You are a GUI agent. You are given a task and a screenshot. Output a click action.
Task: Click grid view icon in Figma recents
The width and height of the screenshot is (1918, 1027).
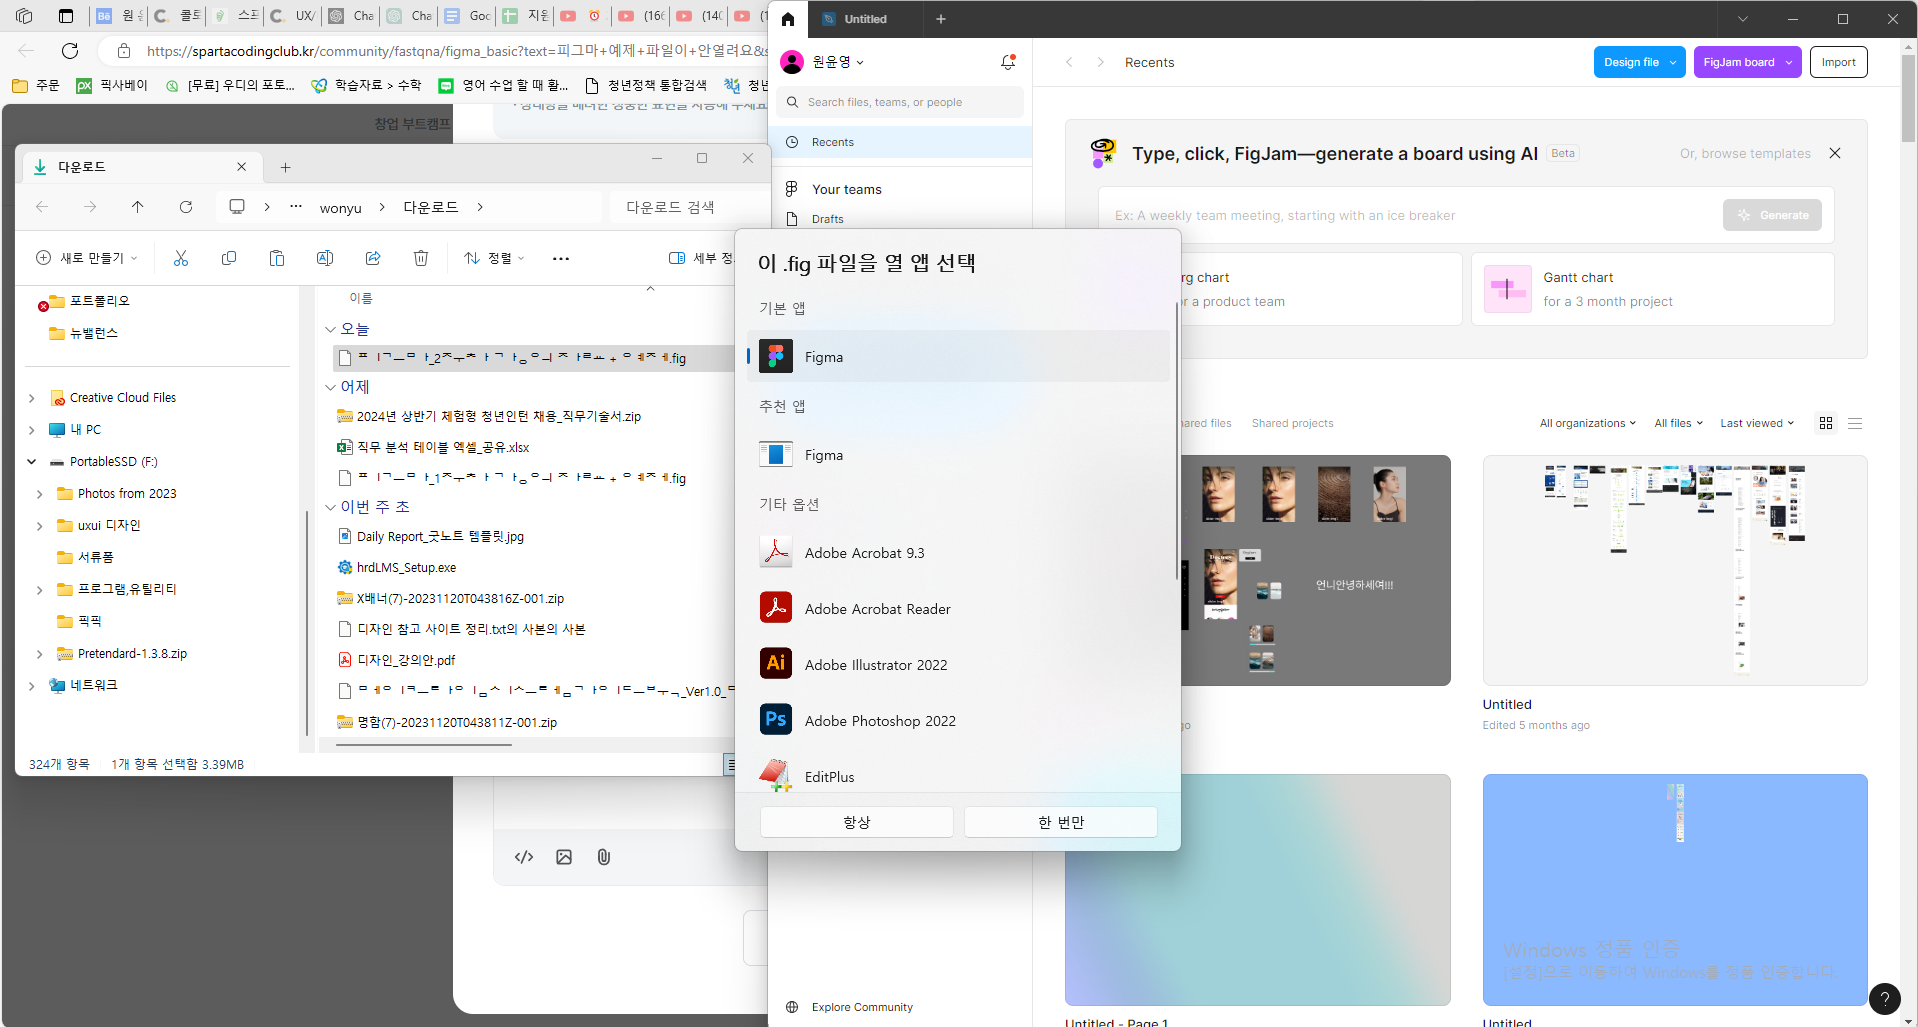coord(1826,423)
